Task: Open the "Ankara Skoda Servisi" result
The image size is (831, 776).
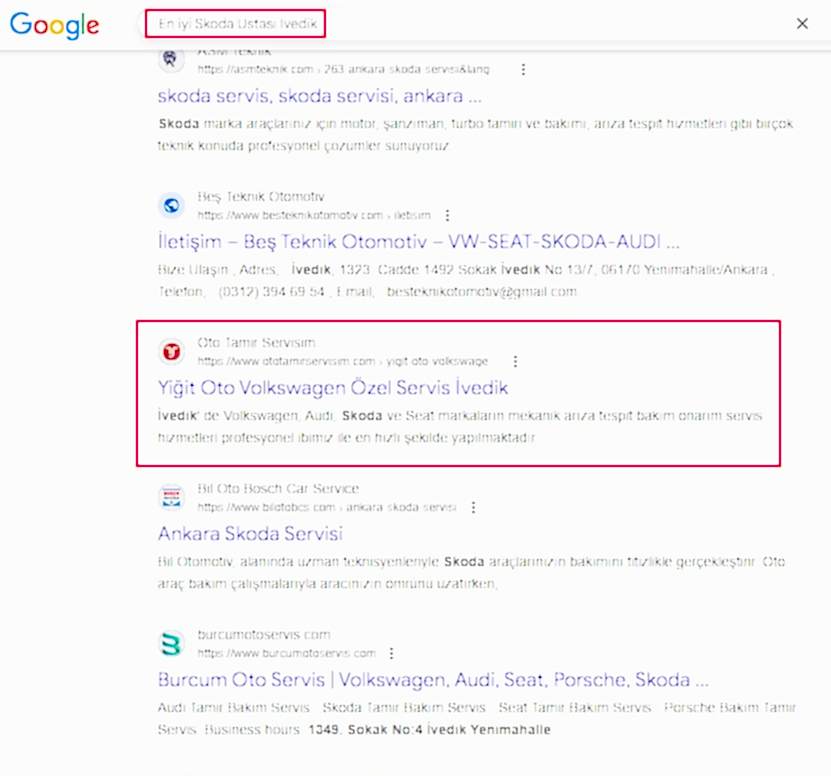Action: coord(250,534)
